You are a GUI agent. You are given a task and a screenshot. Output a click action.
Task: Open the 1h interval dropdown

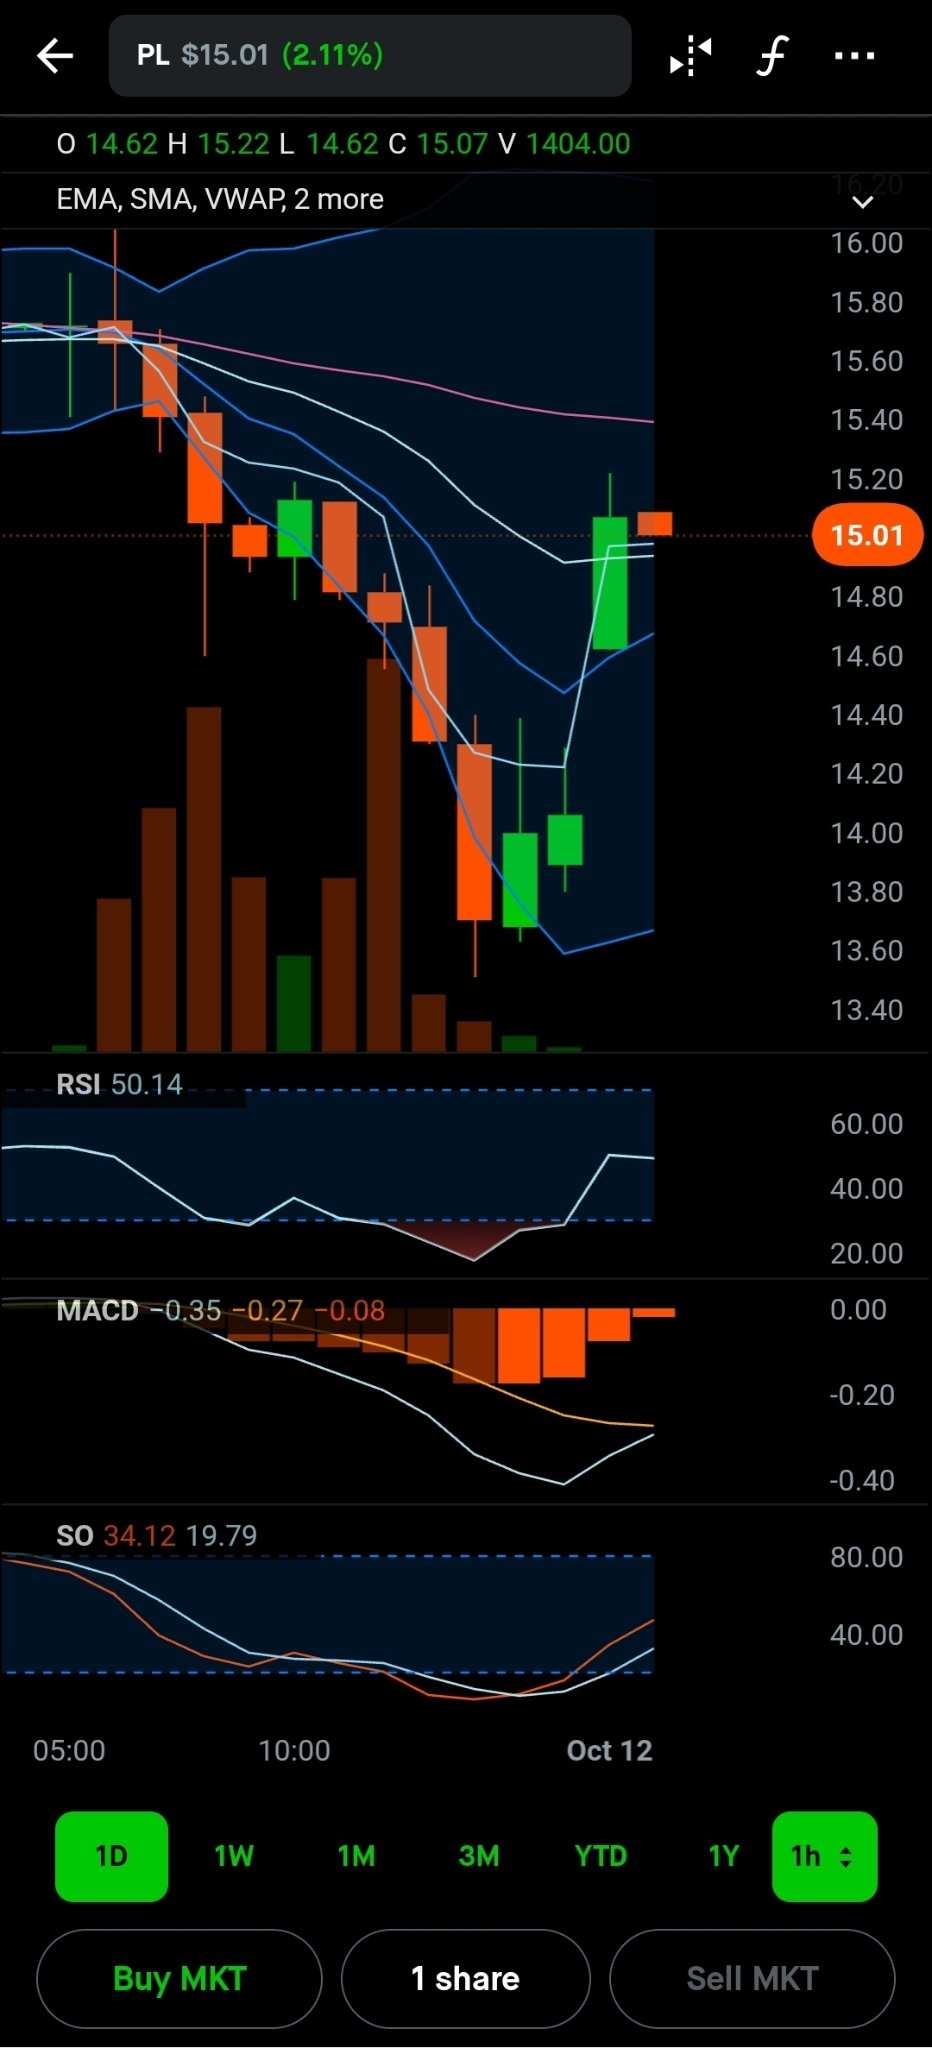824,1856
